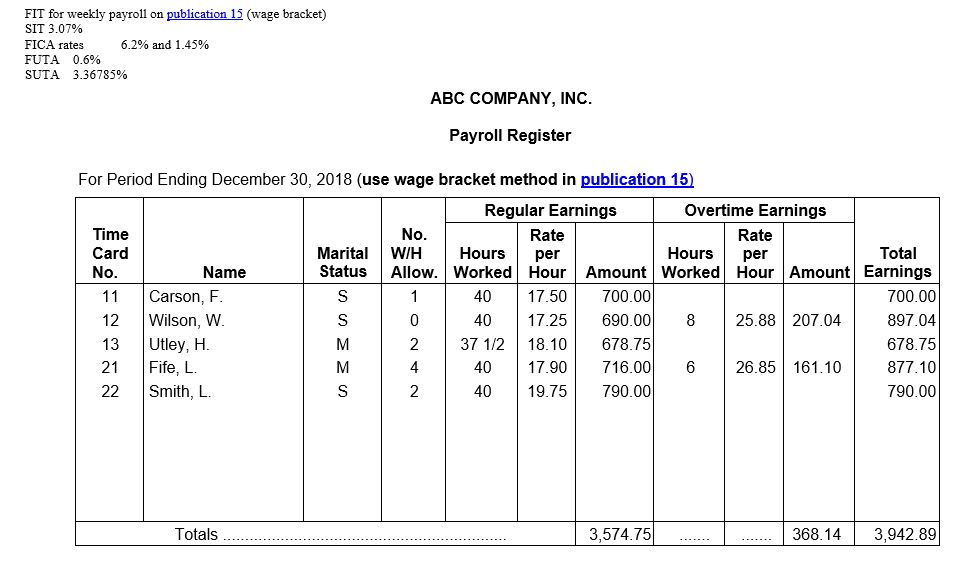Click the Marital Status column header
The width and height of the screenshot is (977, 564).
343,262
